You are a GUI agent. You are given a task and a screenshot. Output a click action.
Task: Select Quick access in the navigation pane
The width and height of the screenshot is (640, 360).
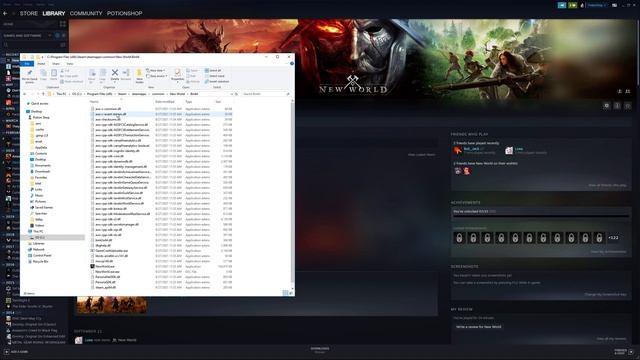40,104
